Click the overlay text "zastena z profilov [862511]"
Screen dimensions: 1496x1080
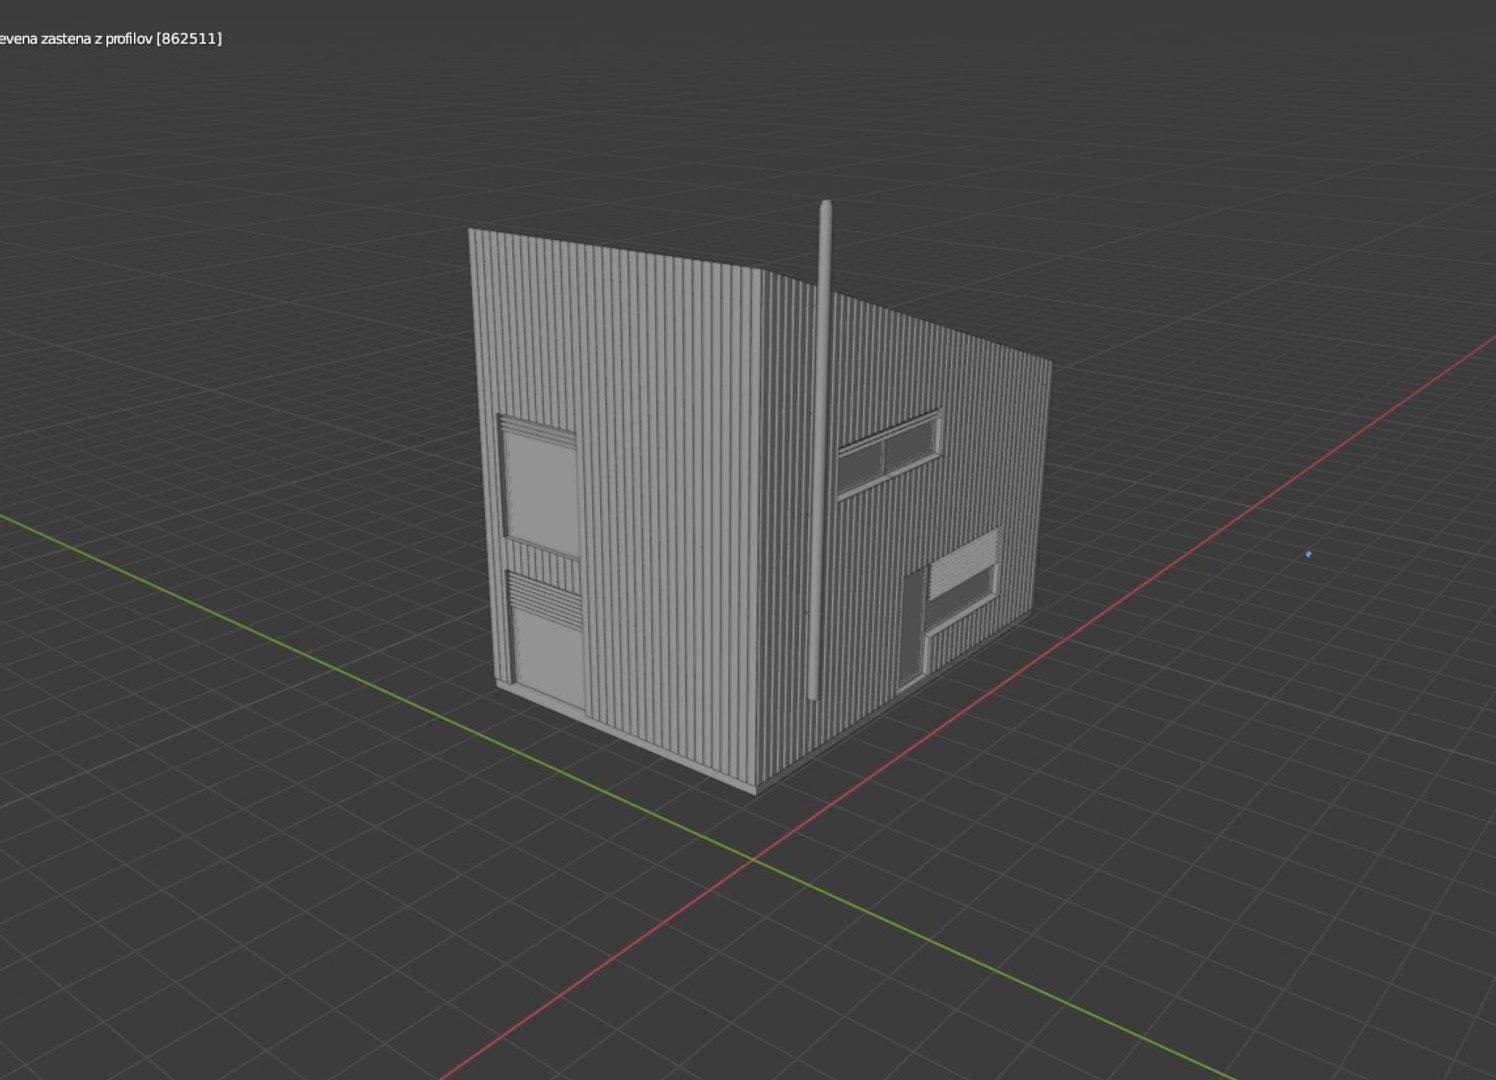coord(130,39)
